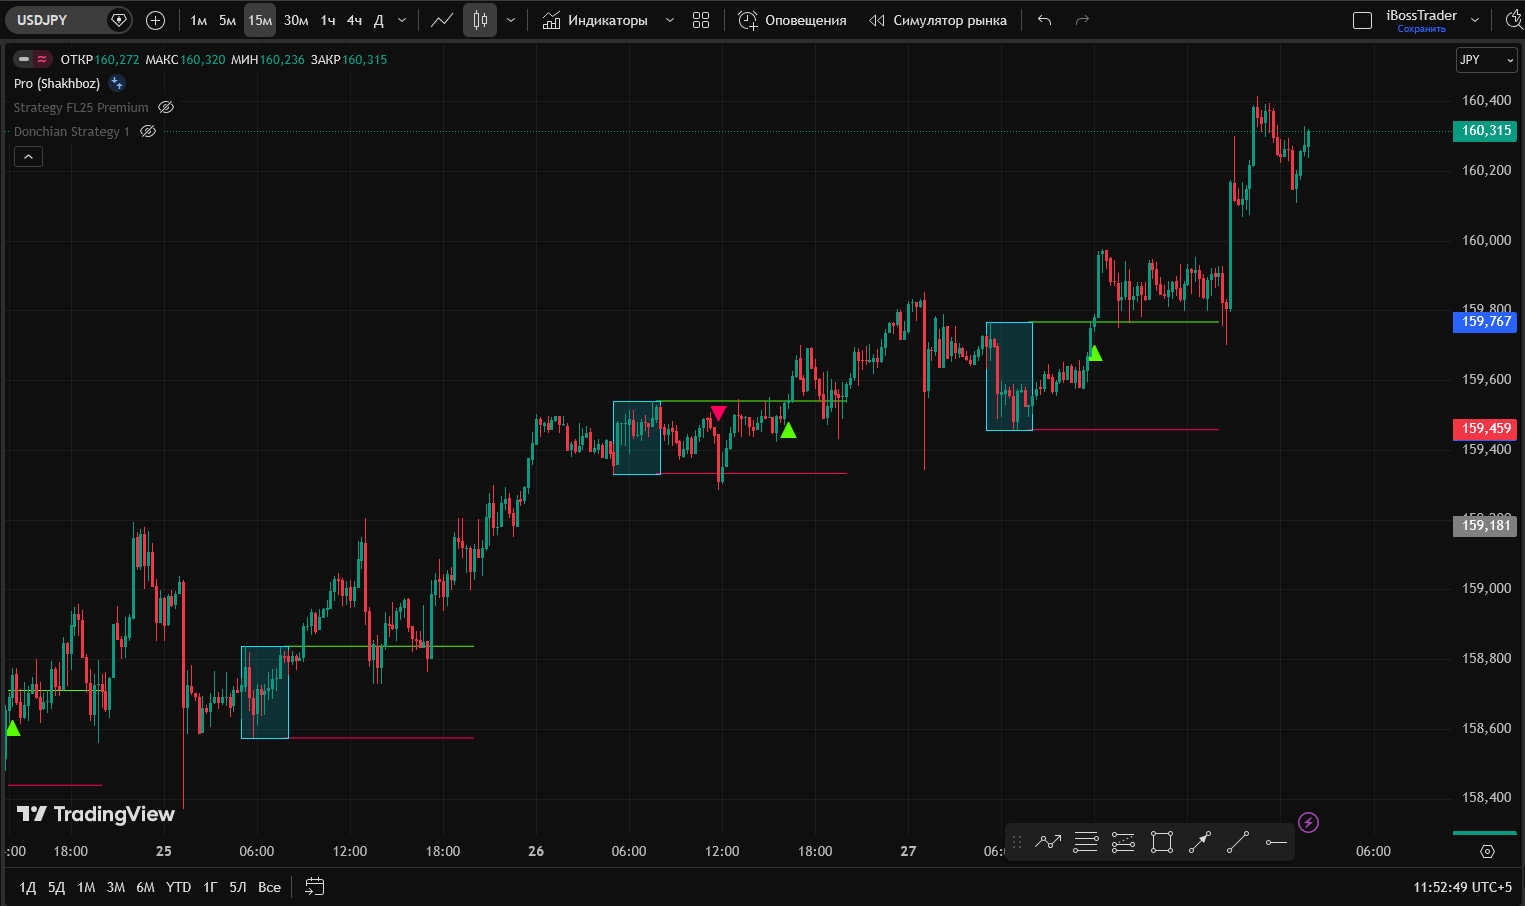Screen dimensions: 1525x906
Task: Start the Симулятор рынка replay
Action: tap(938, 20)
